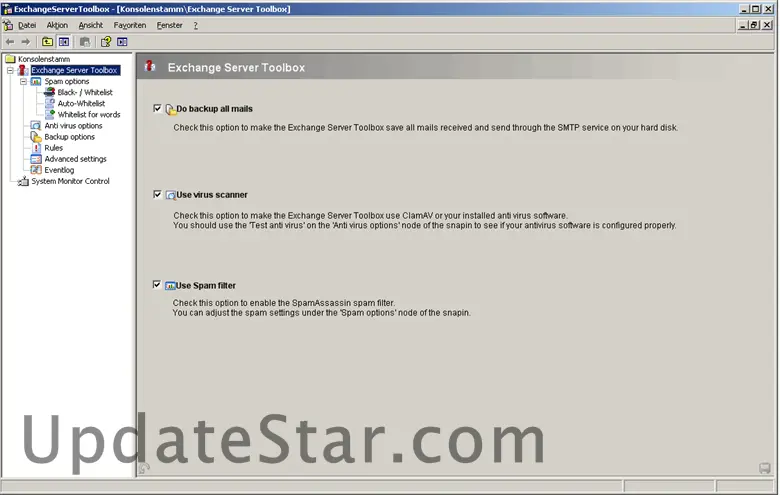Uncheck the Use Spam filter checkbox
Viewport: 780px width, 495px height.
(x=157, y=285)
